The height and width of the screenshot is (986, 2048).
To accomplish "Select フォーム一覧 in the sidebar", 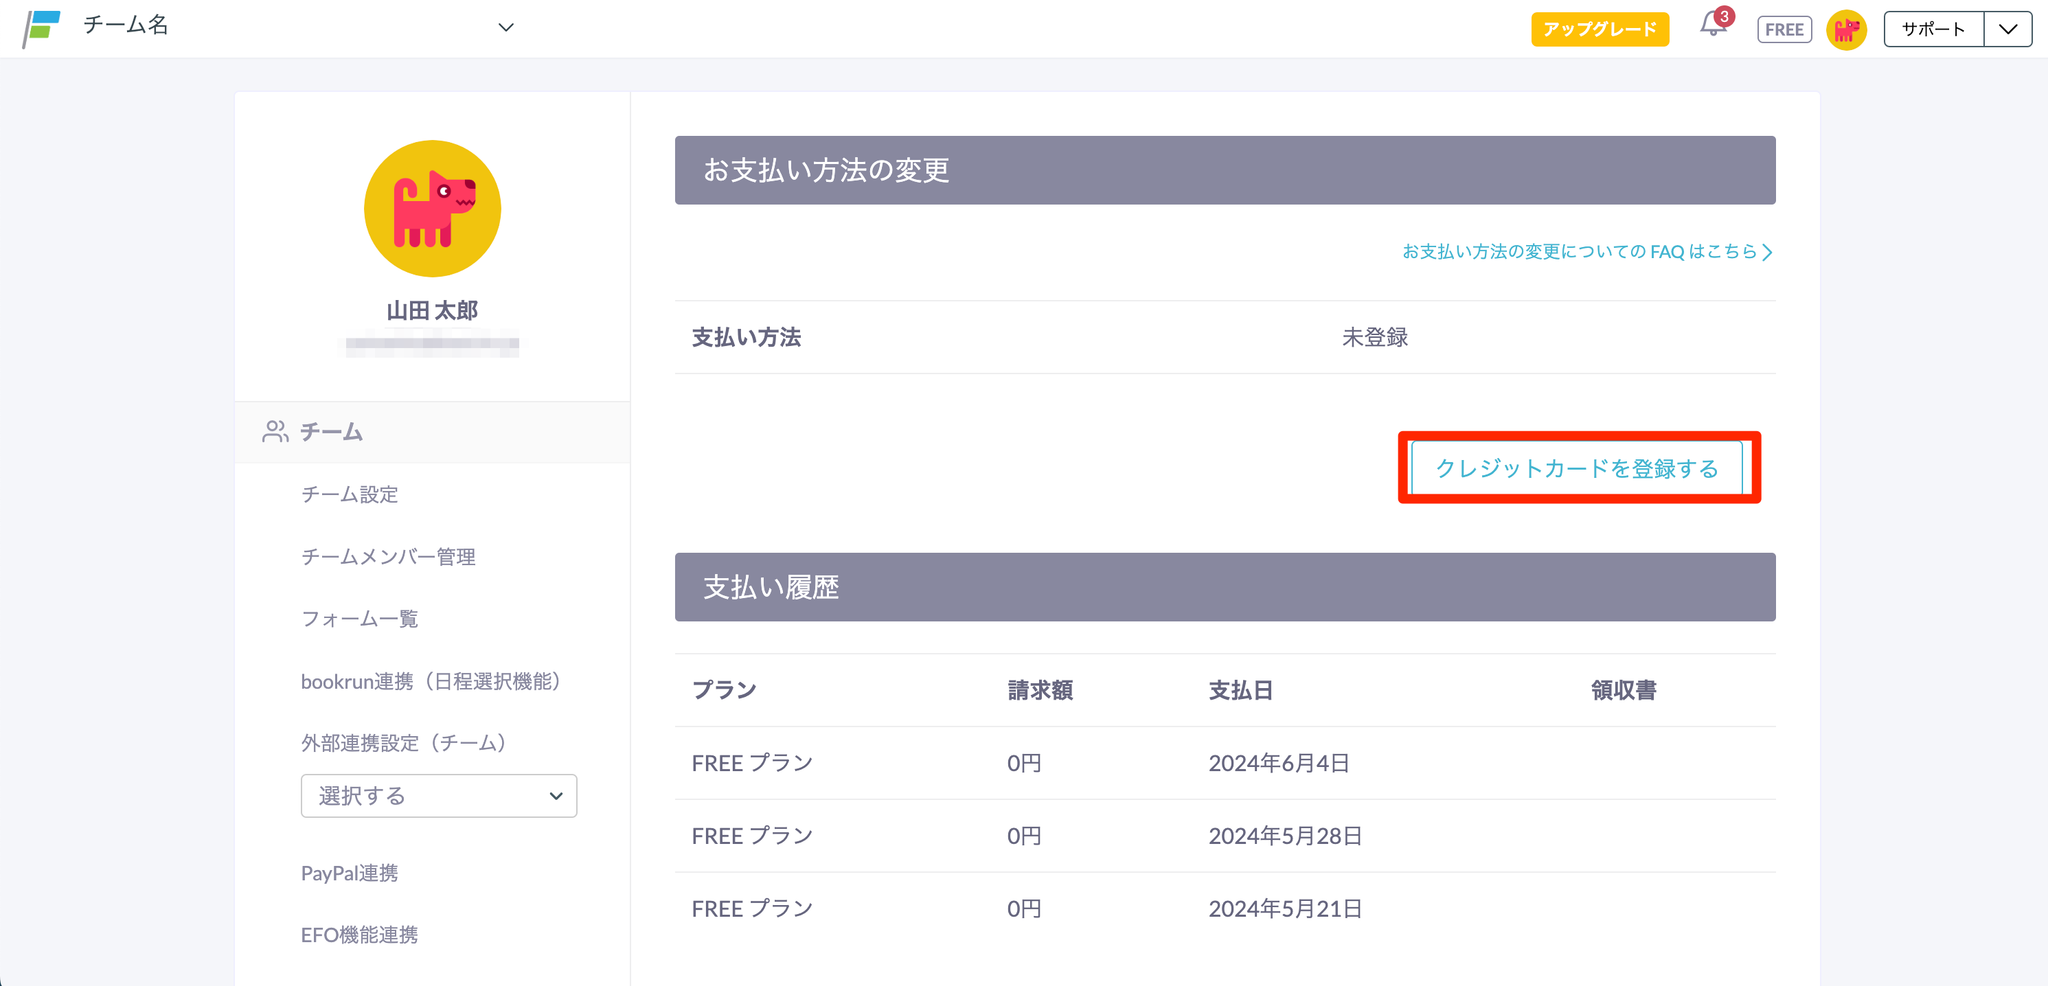I will coord(360,619).
